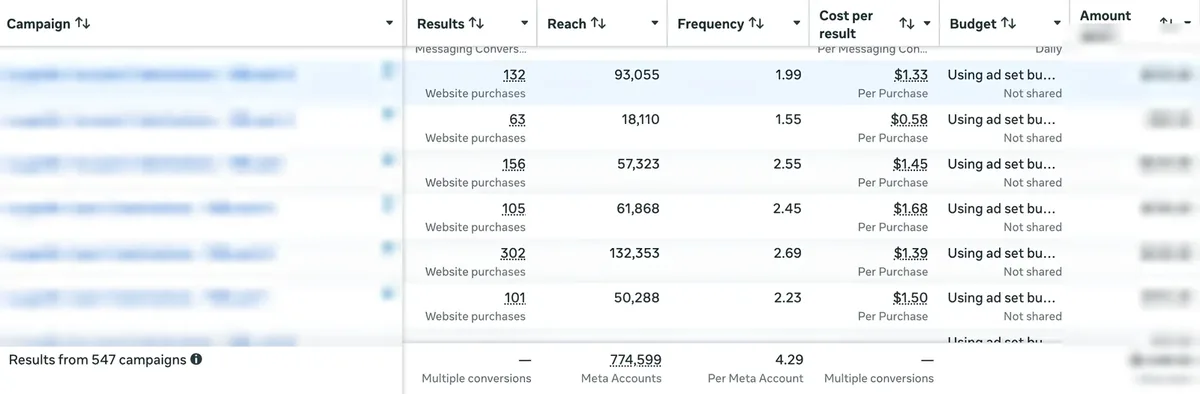This screenshot has height=394, width=1200.
Task: Click the $1.33 cost per purchase value
Action: pos(911,75)
